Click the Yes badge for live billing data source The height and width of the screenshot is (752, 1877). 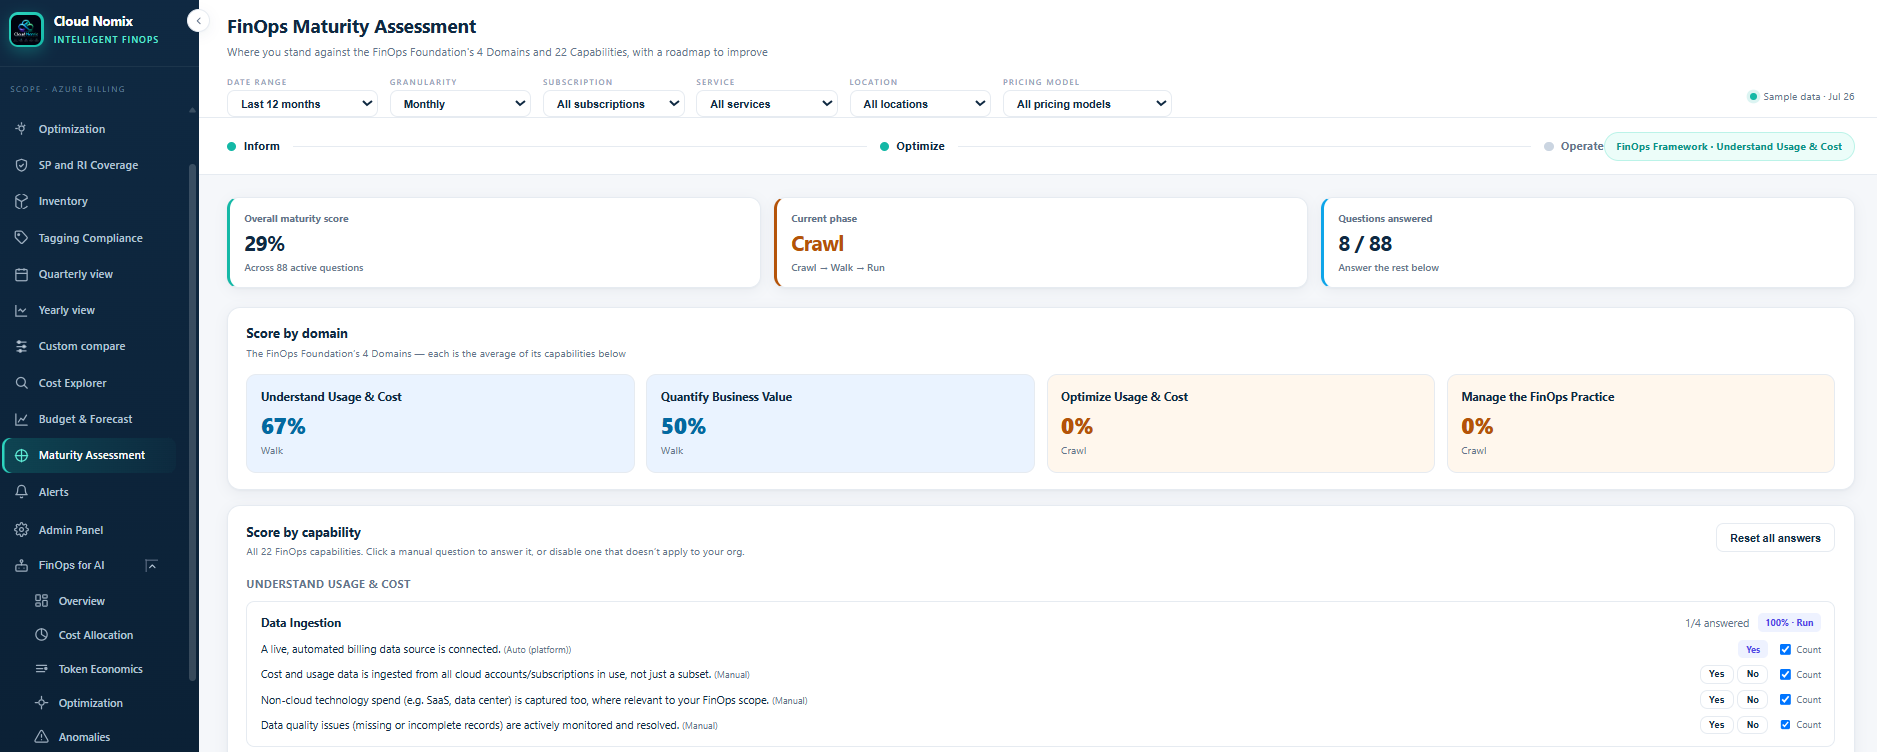click(x=1752, y=650)
